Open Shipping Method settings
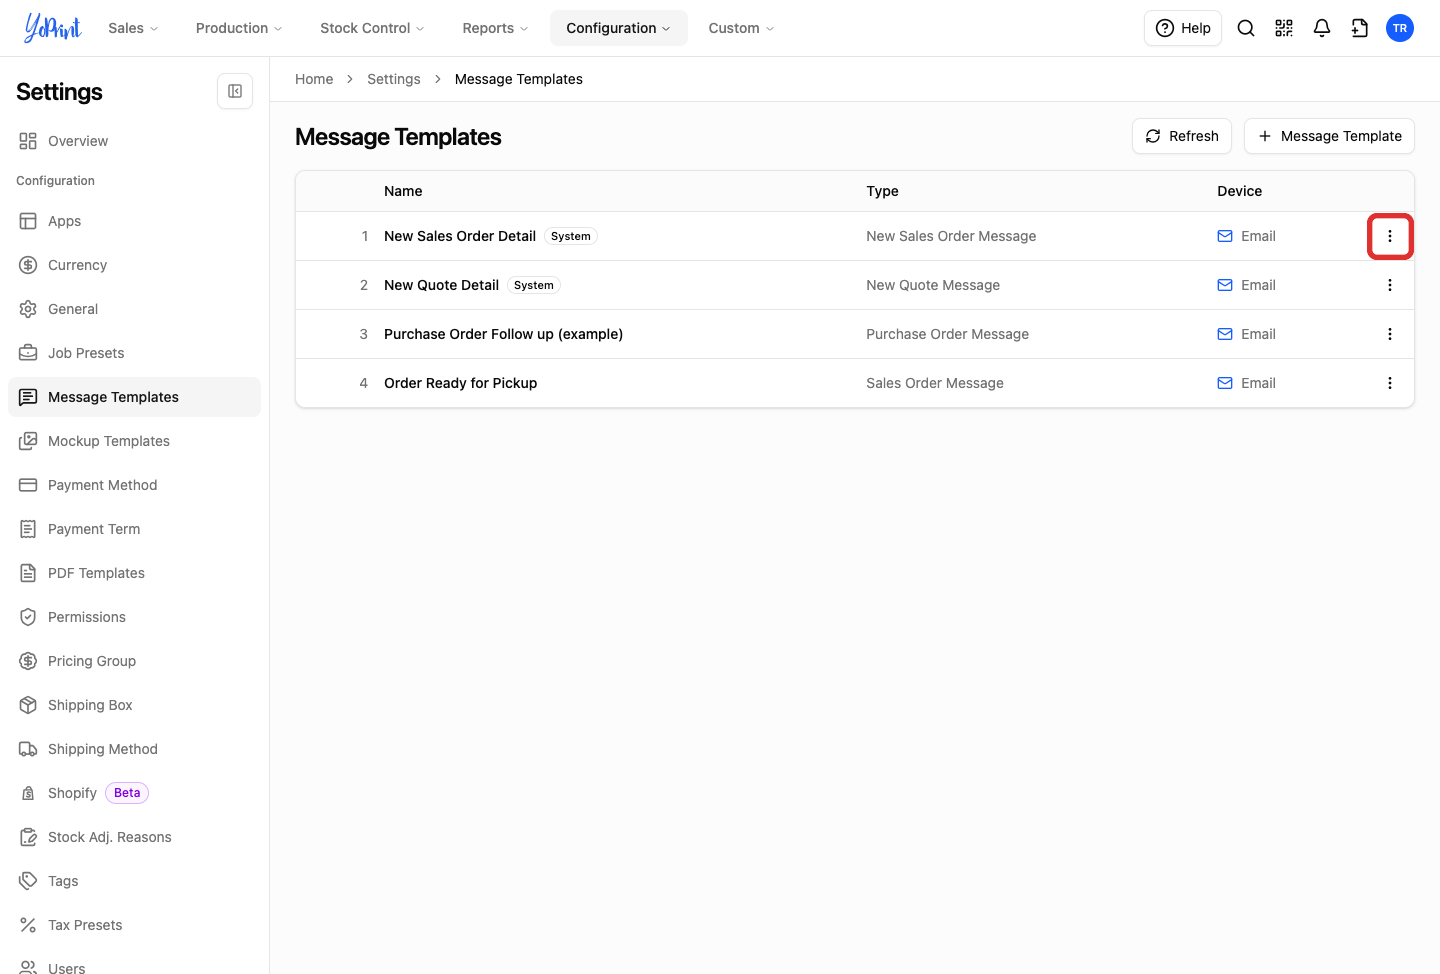This screenshot has height=974, width=1440. 134,749
